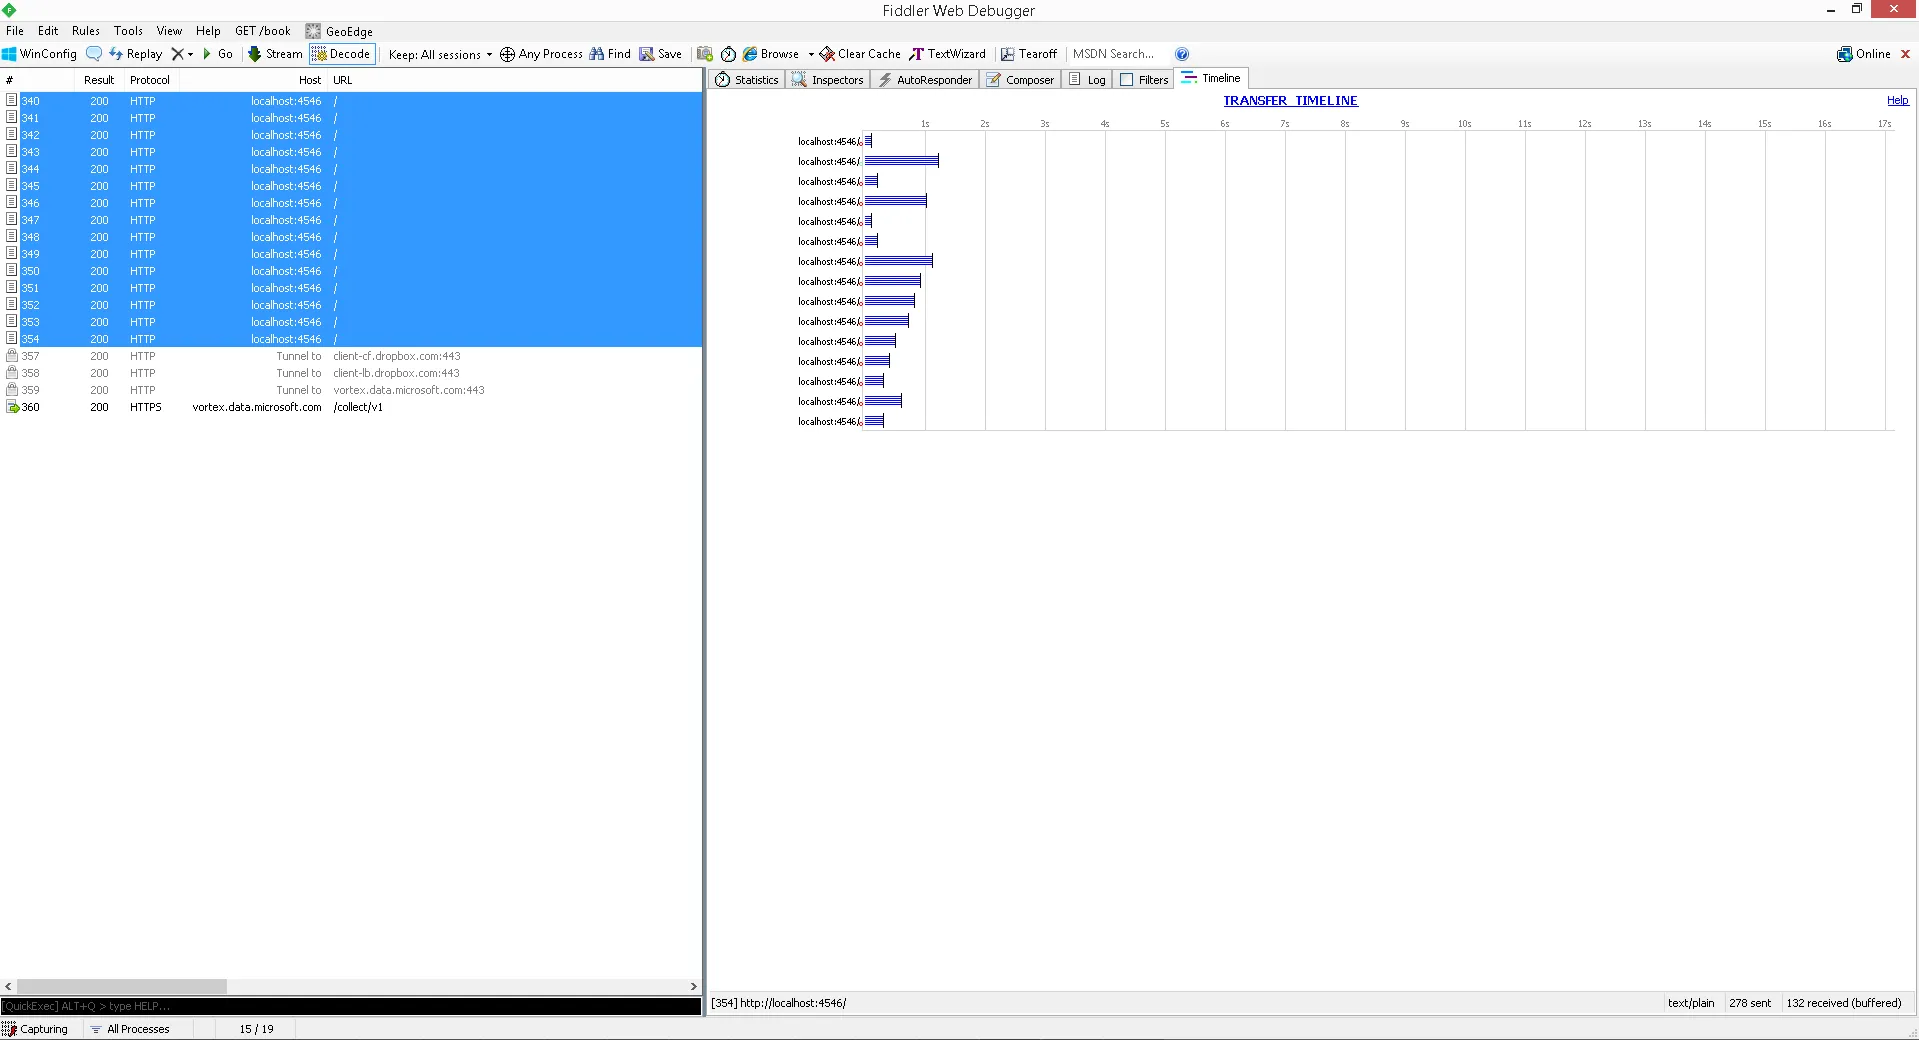Sort sessions by Result column header
The image size is (1919, 1040).
[x=99, y=80]
